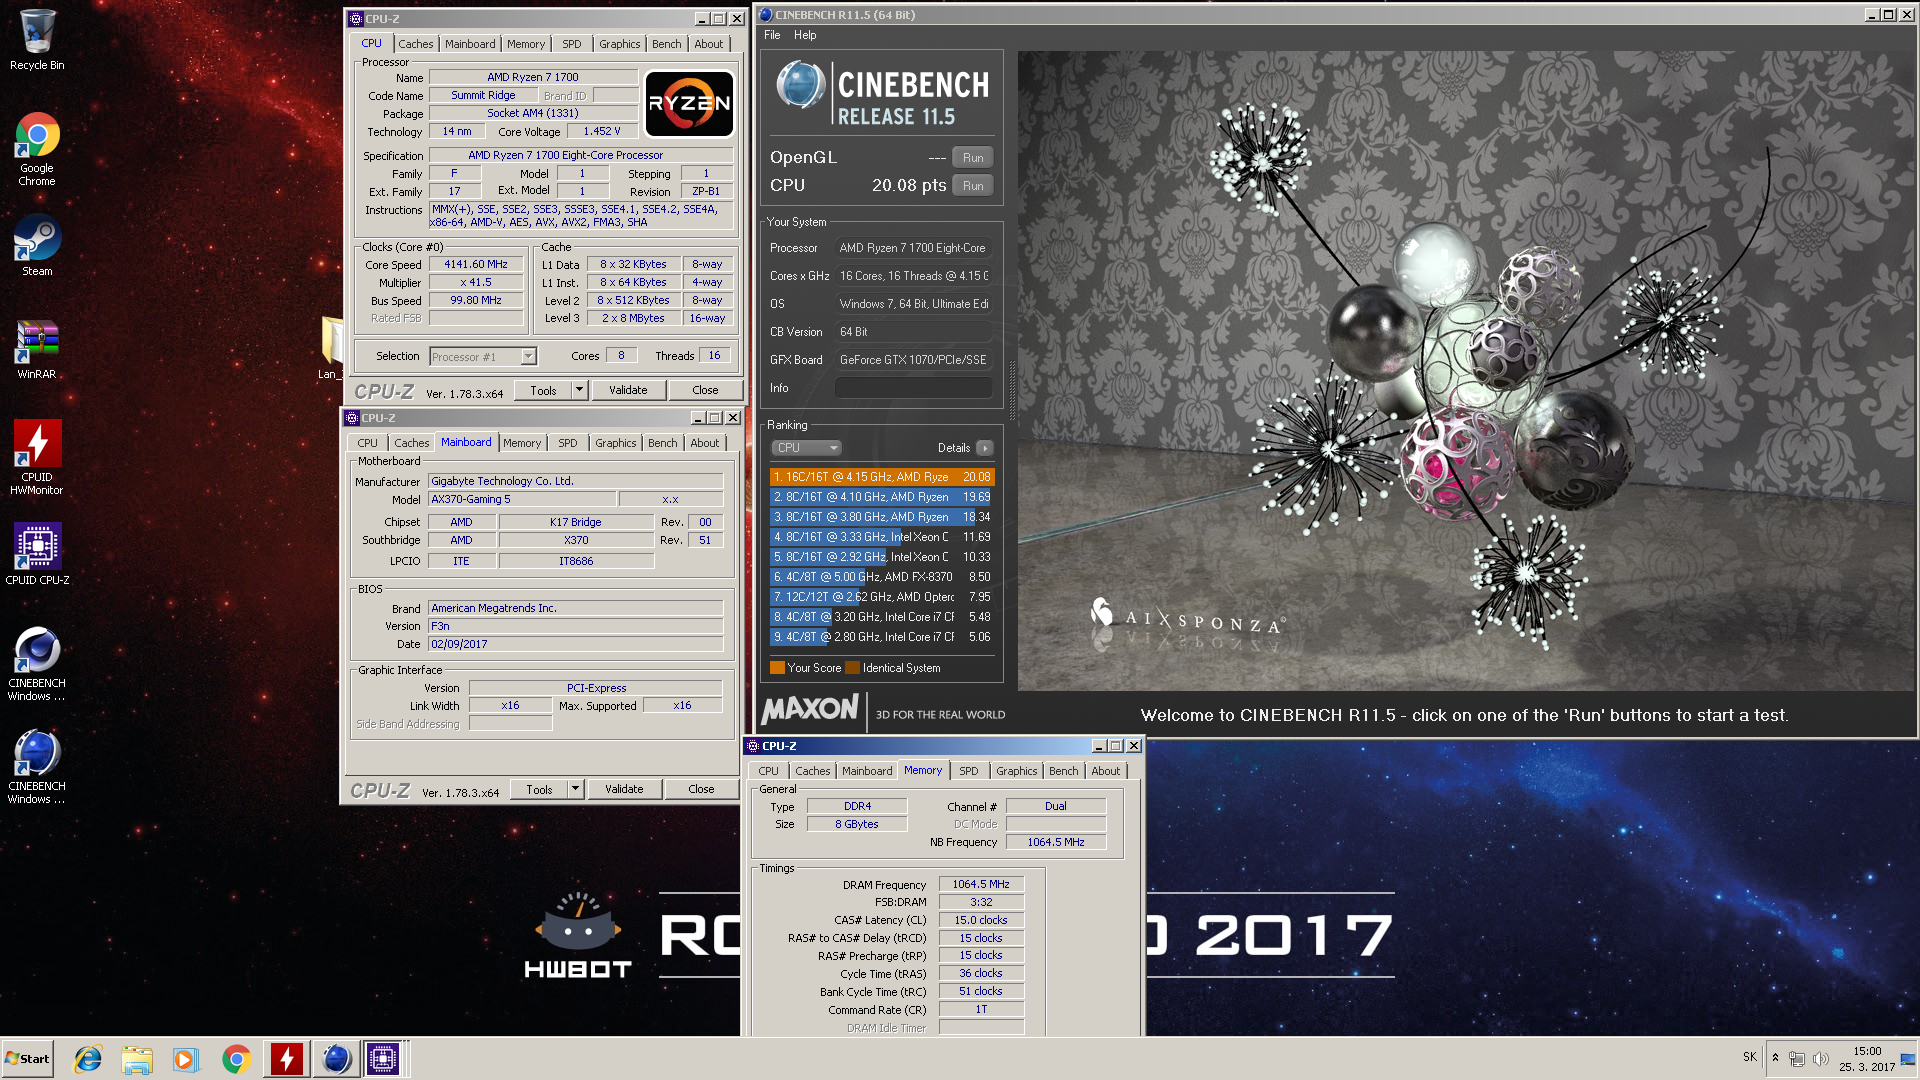Click the Your Score orange legend swatch
1920x1080 pixels.
[777, 668]
